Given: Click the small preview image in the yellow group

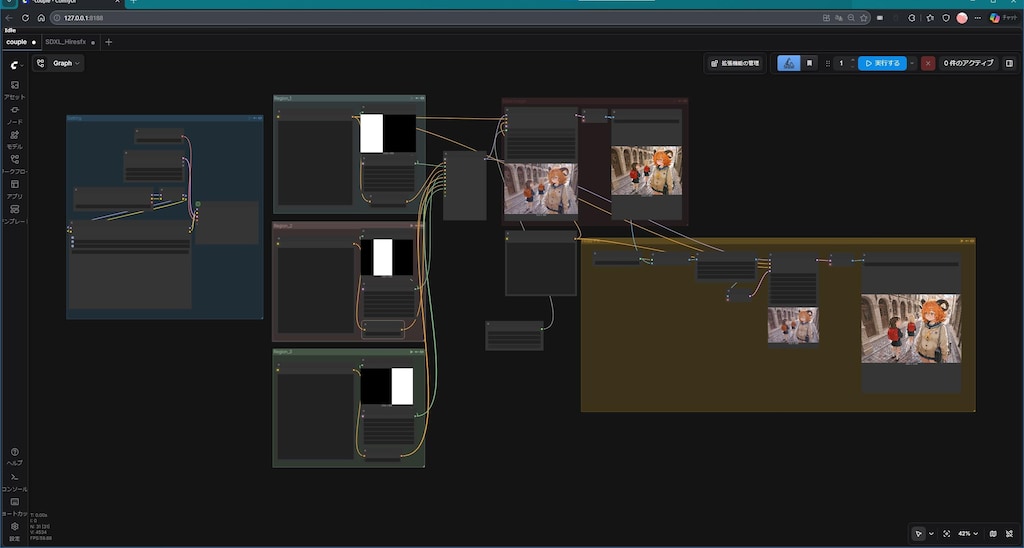Looking at the screenshot, I should [793, 325].
